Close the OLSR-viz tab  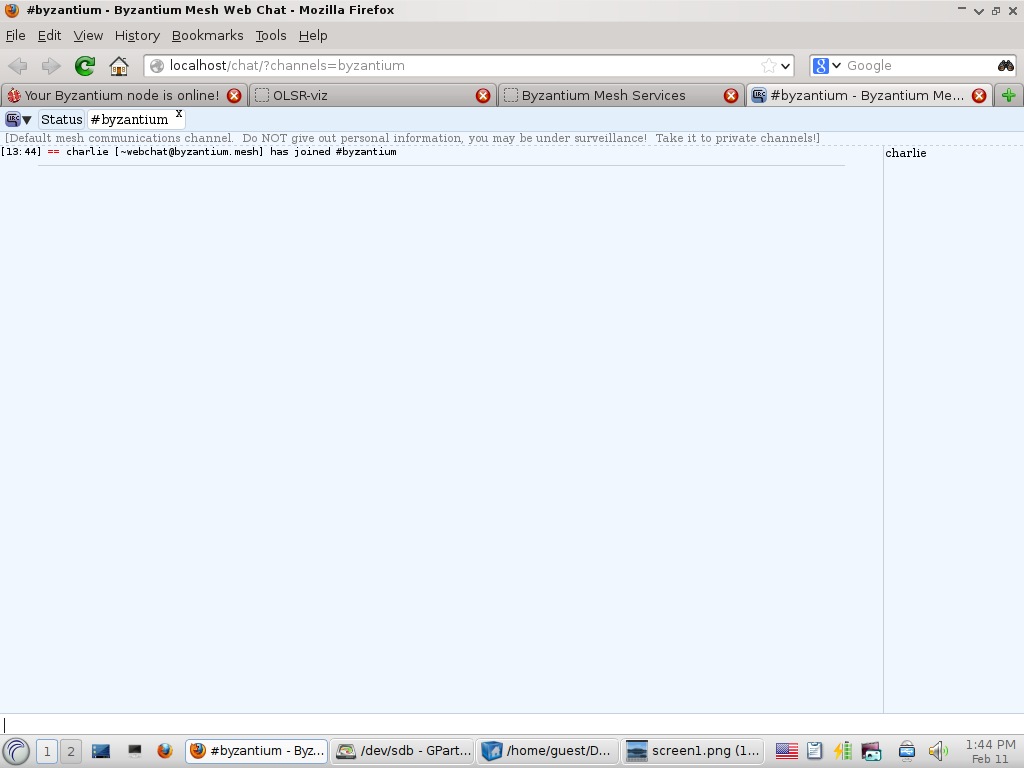[483, 95]
